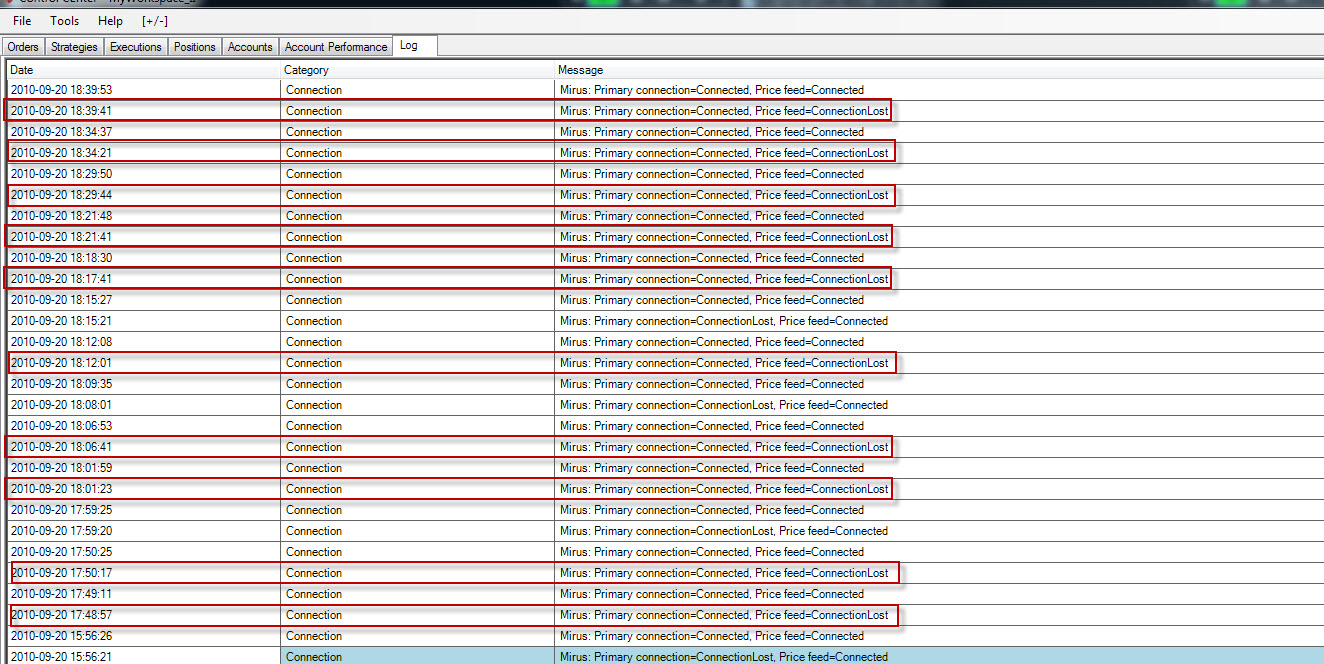Select highlighted log row dated 2010-09-20 15:56:21
This screenshot has height=664, width=1324.
click(665, 656)
